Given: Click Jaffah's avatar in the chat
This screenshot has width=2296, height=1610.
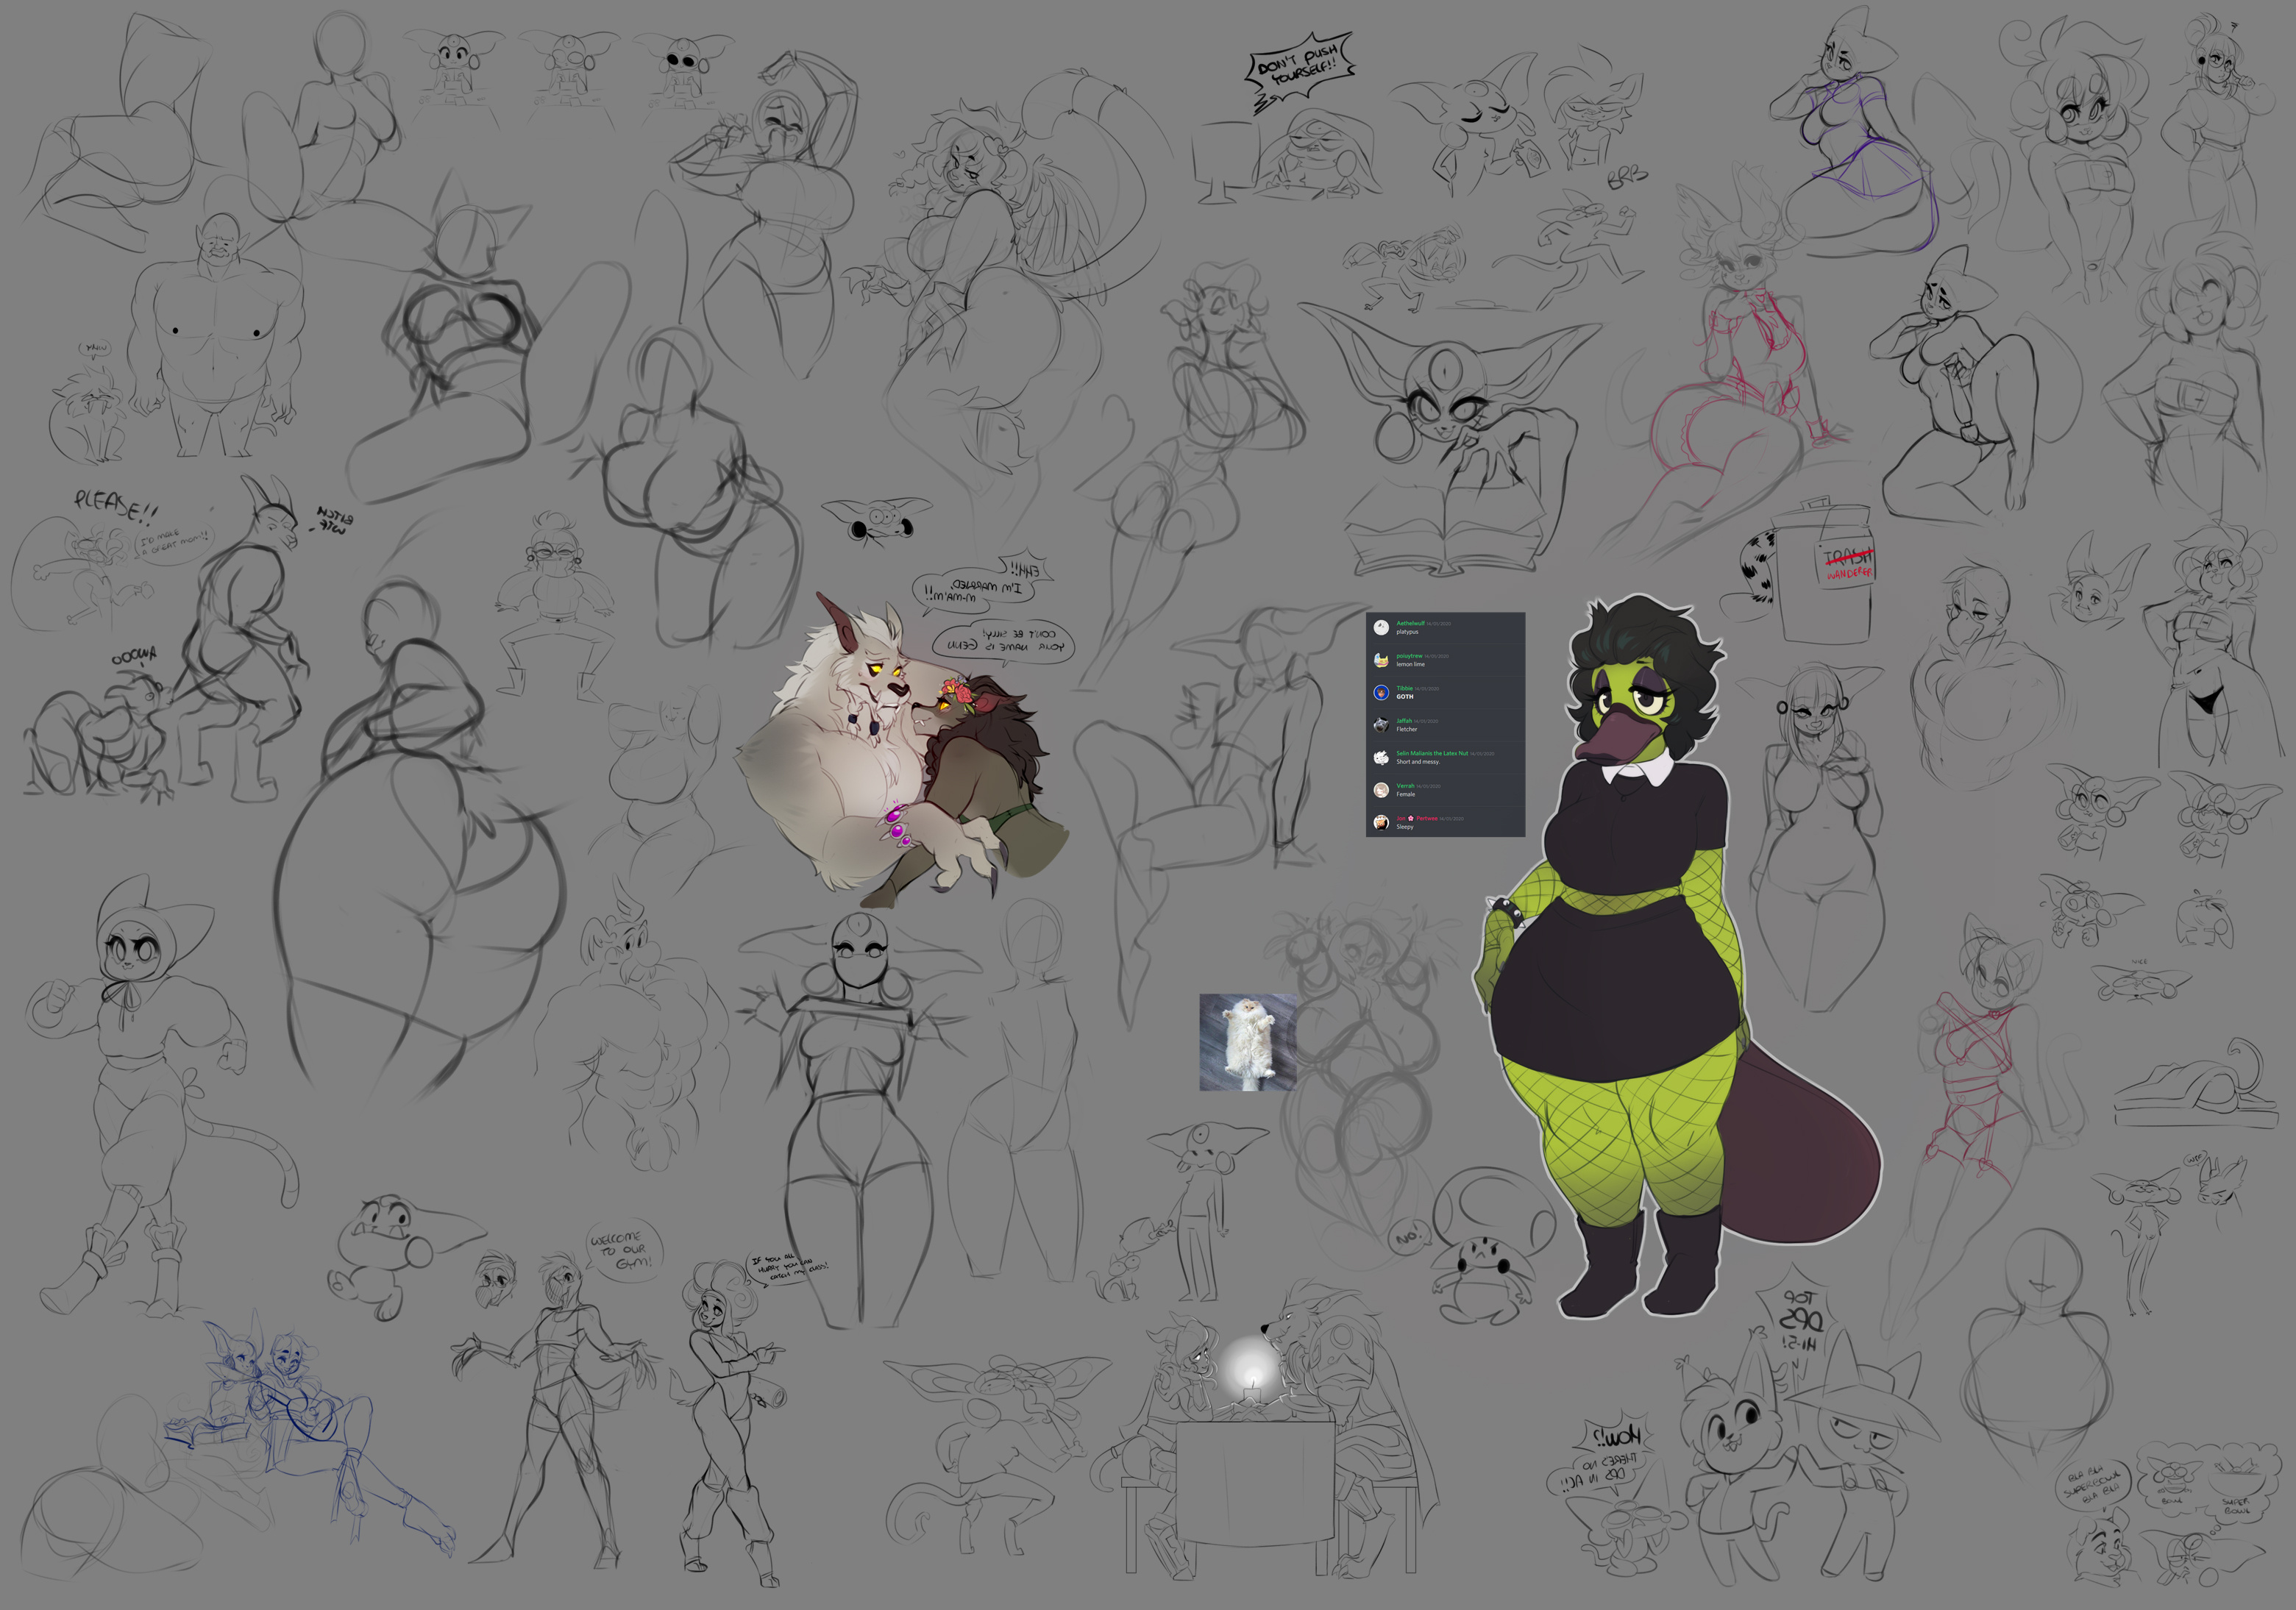Looking at the screenshot, I should pos(1382,725).
